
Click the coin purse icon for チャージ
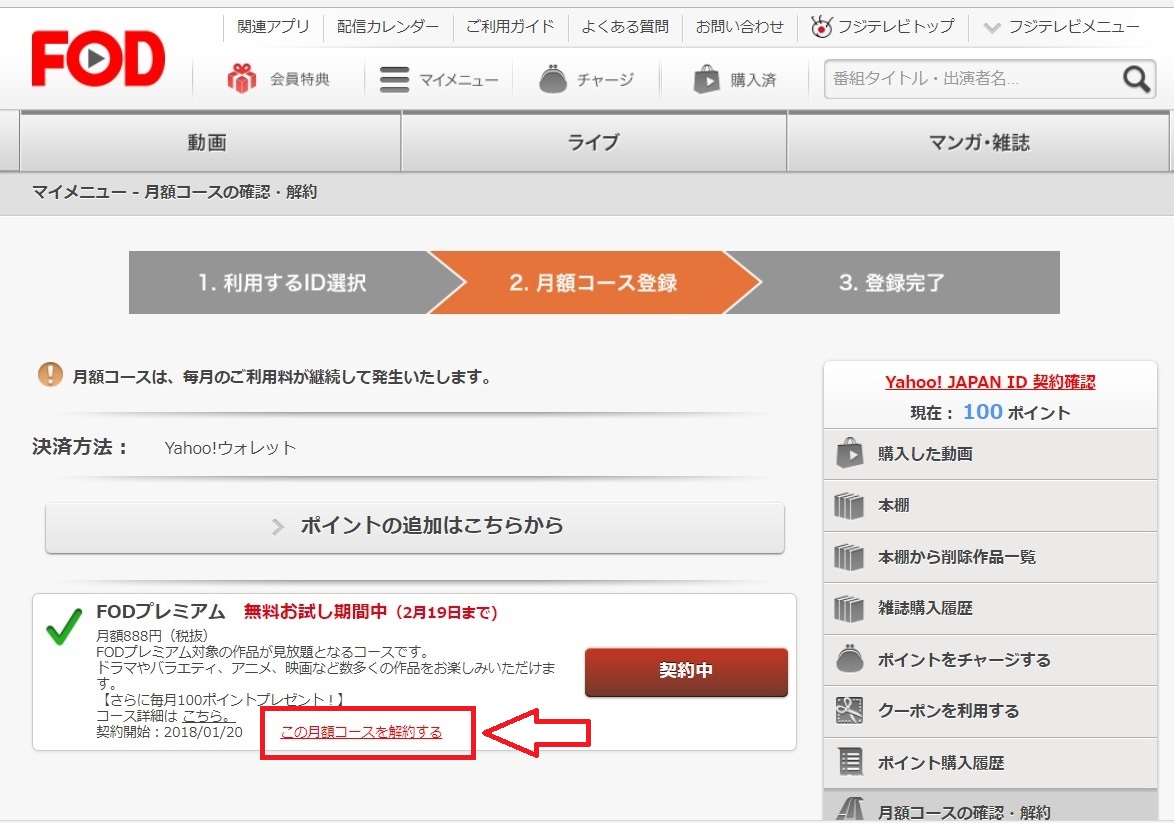point(553,79)
